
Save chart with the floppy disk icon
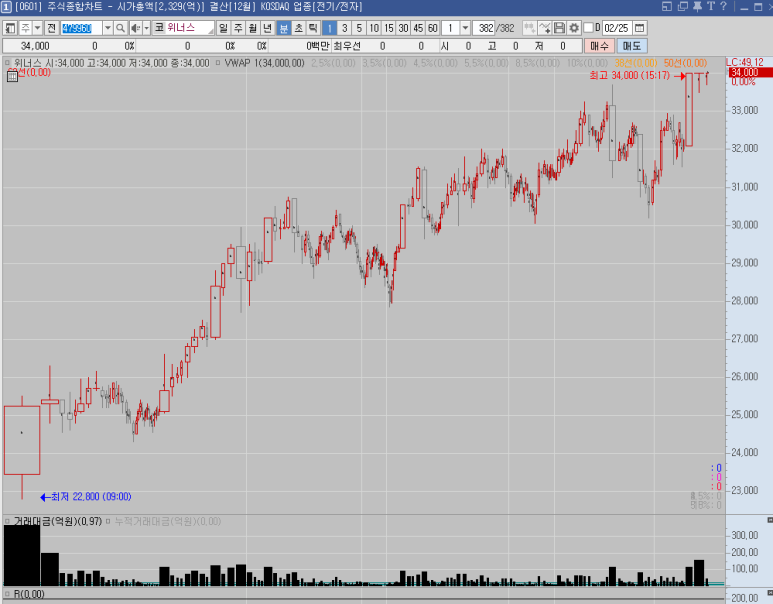[x=560, y=28]
